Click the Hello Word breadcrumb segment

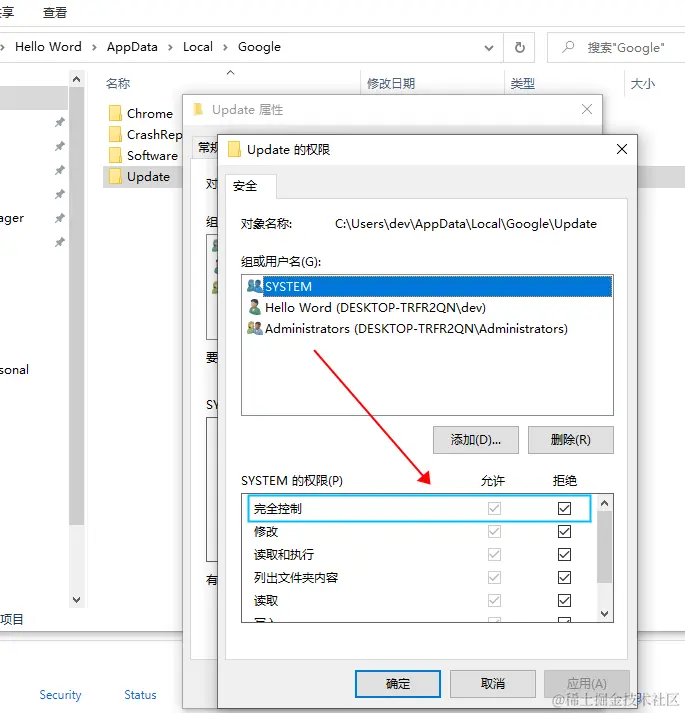(x=48, y=47)
